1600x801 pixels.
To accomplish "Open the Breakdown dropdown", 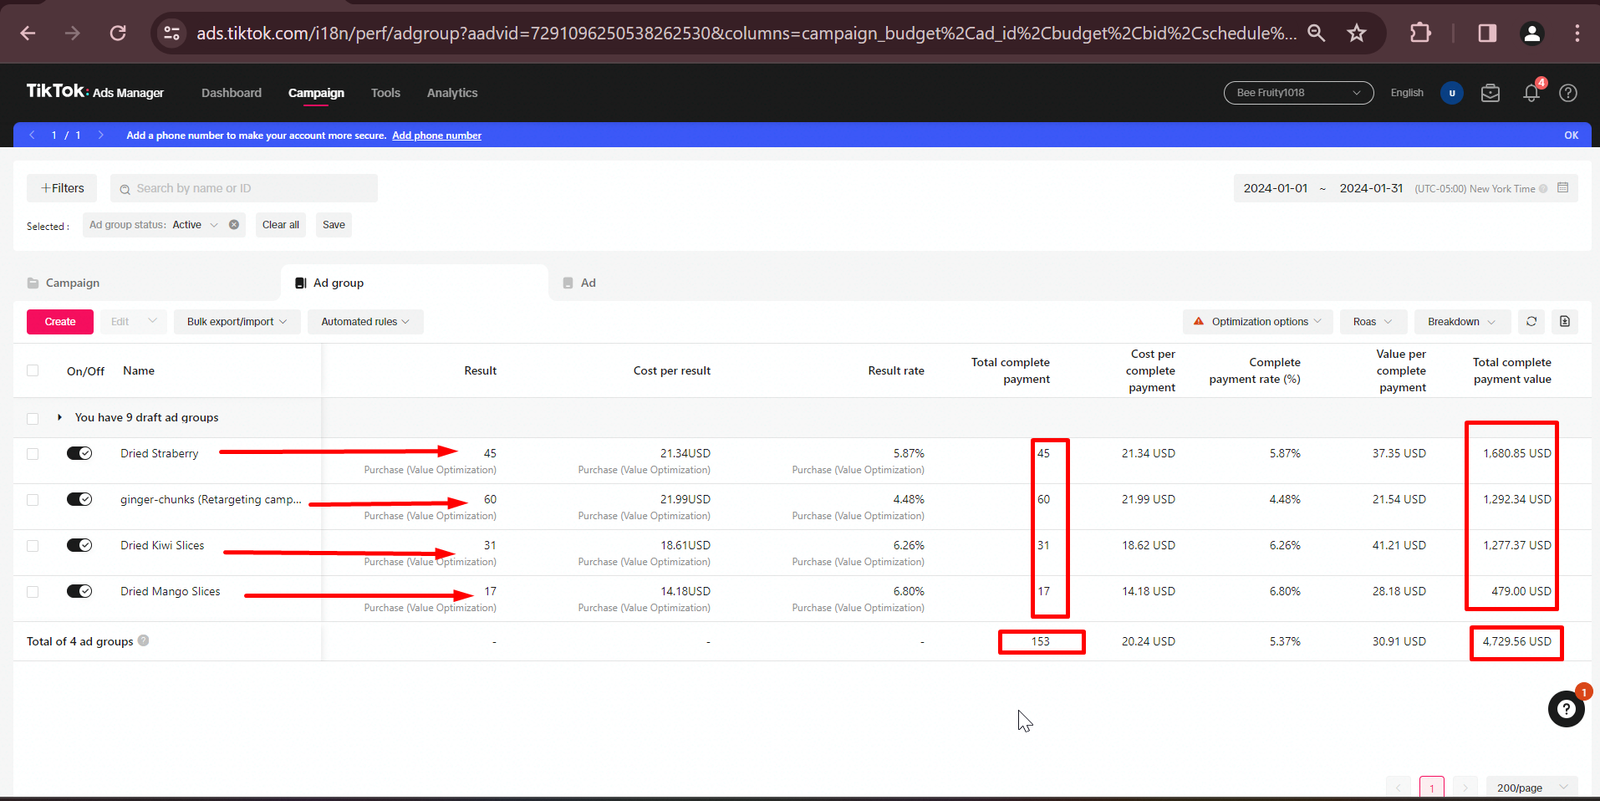I will tap(1461, 321).
